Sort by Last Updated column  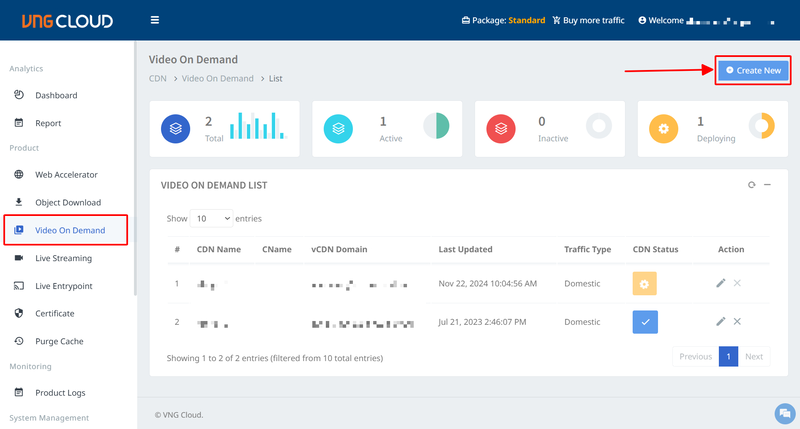465,249
